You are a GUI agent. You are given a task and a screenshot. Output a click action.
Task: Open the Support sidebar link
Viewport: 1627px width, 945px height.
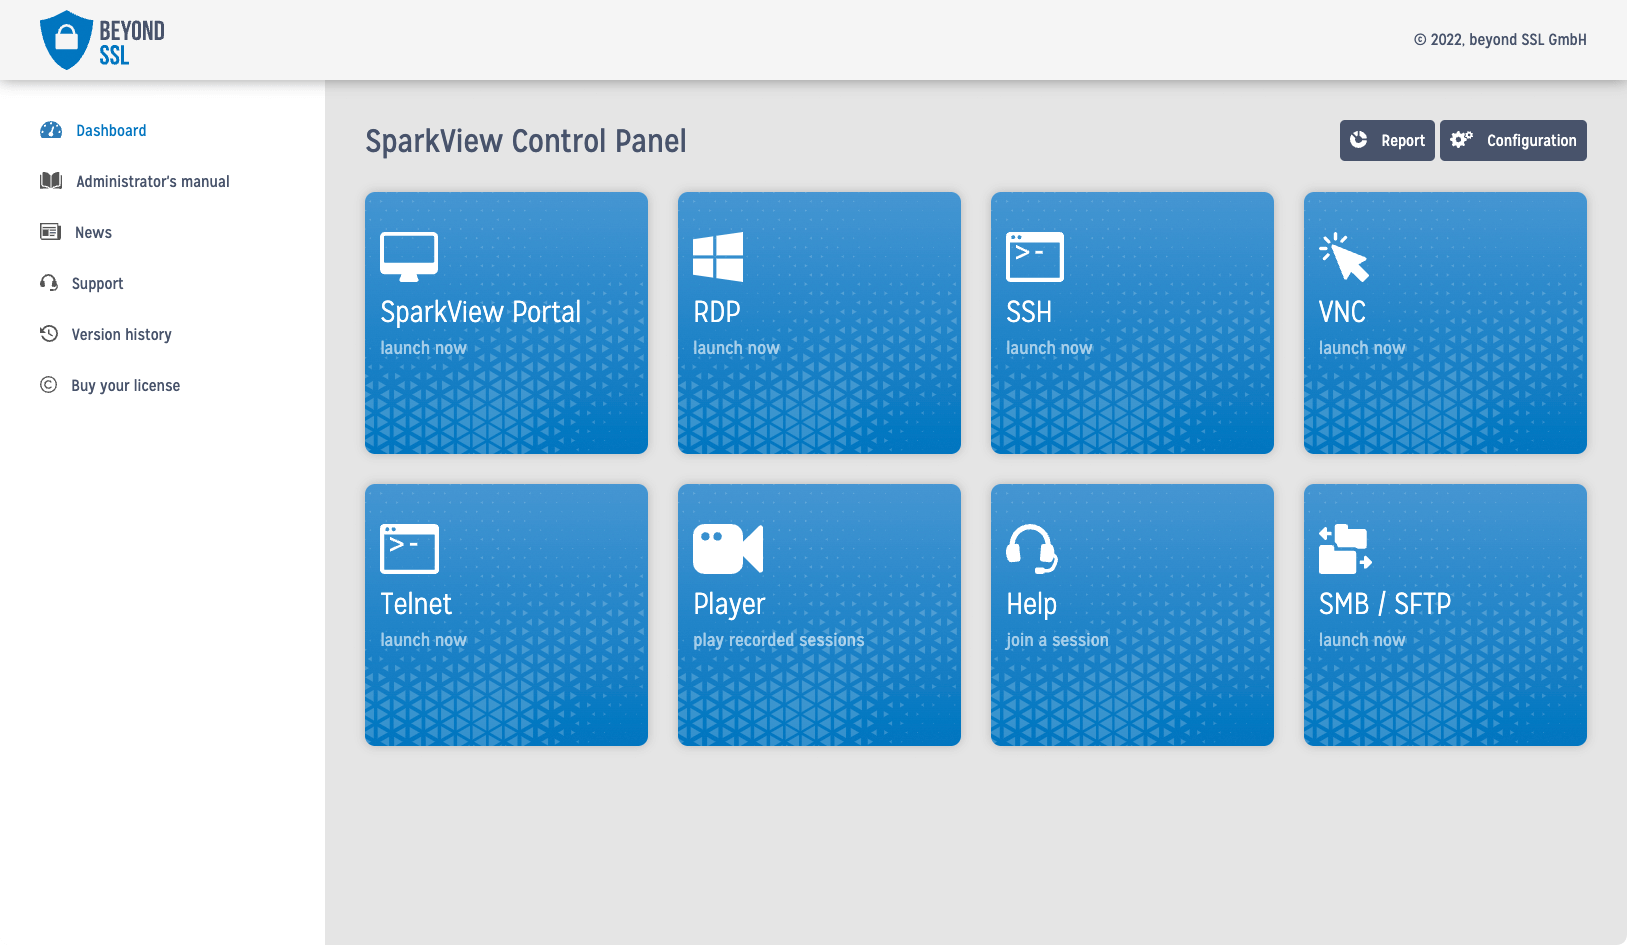coord(98,284)
